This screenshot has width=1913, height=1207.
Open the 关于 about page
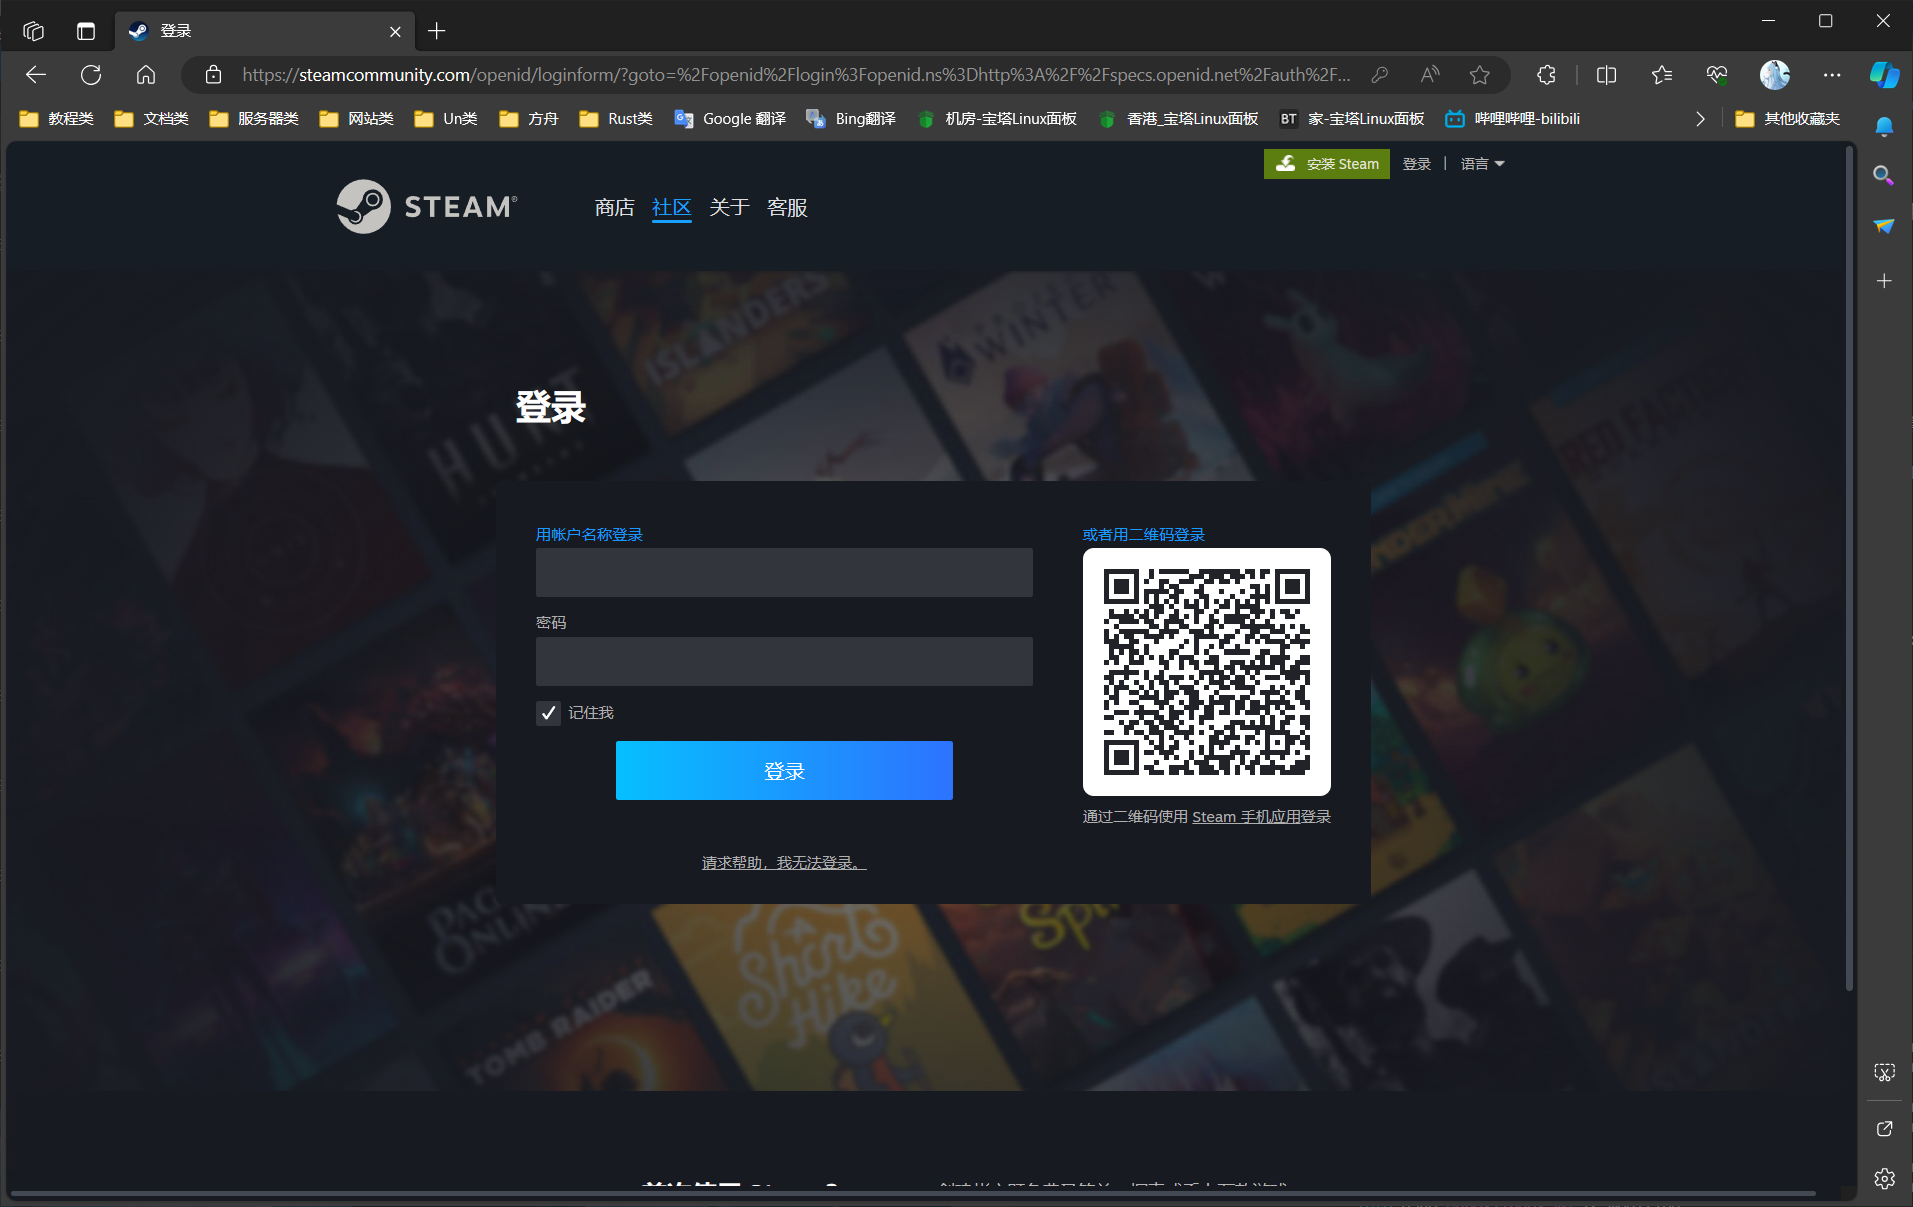(729, 207)
